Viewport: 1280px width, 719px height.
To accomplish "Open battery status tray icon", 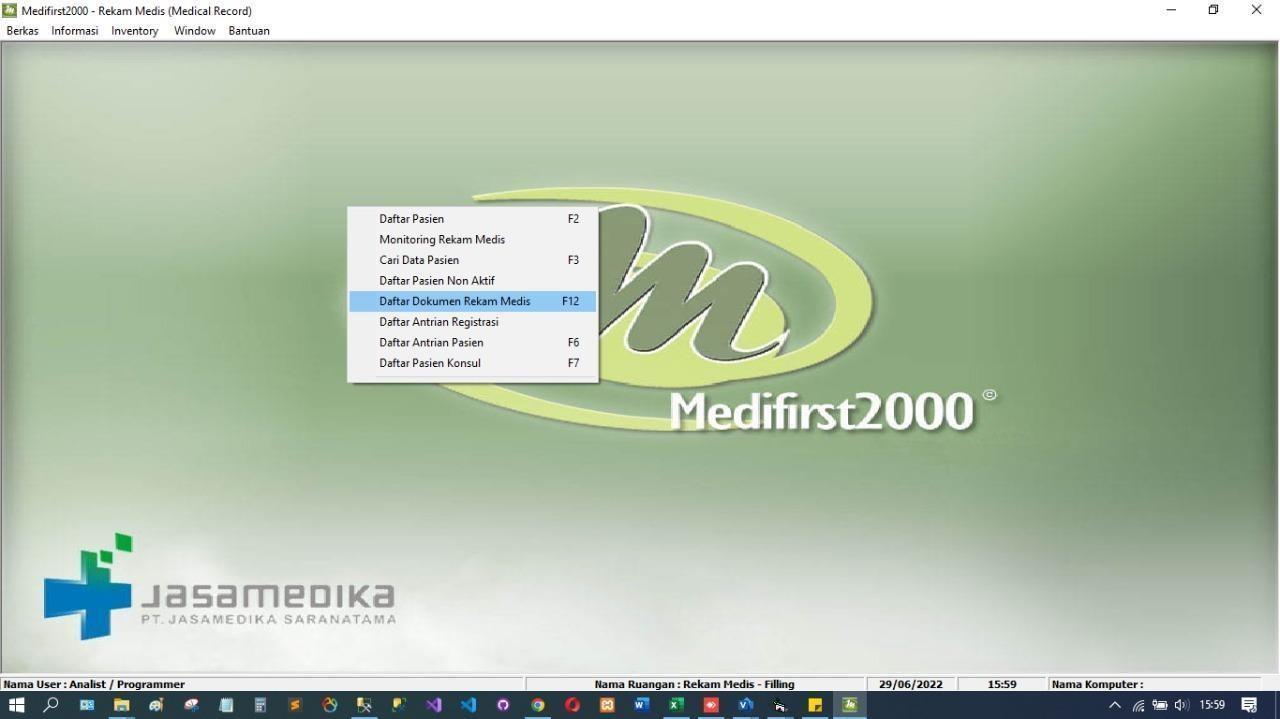I will click(1160, 705).
